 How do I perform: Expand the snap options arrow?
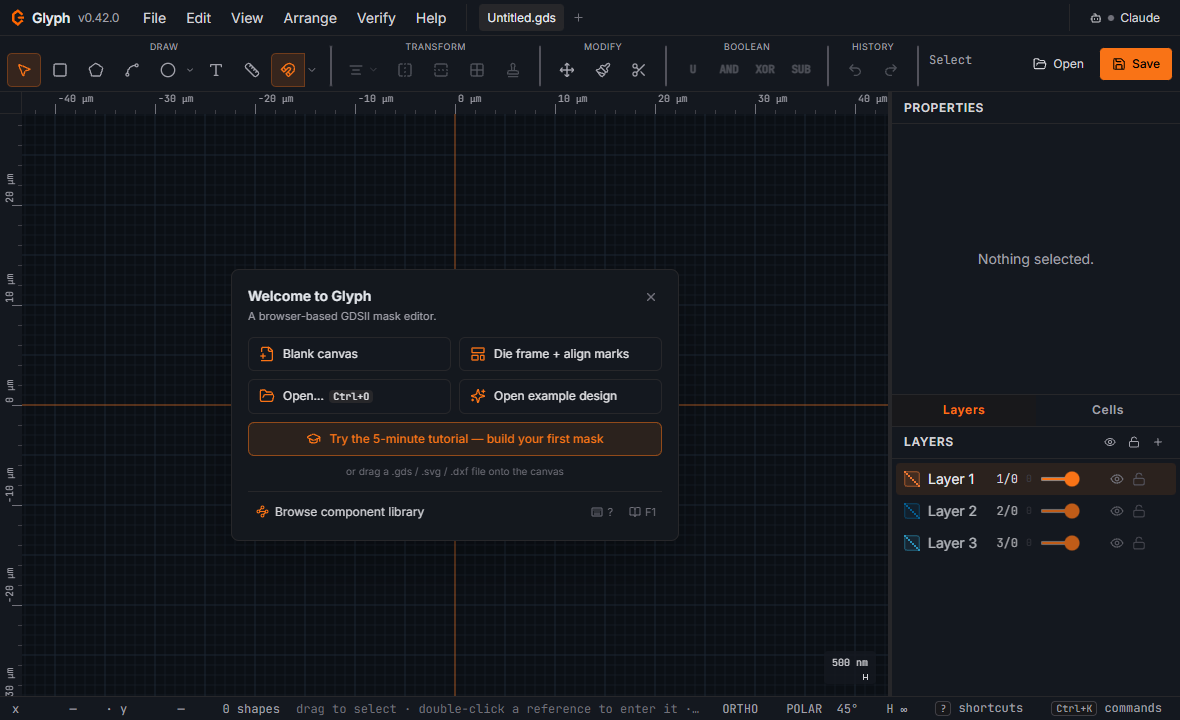[x=312, y=70]
